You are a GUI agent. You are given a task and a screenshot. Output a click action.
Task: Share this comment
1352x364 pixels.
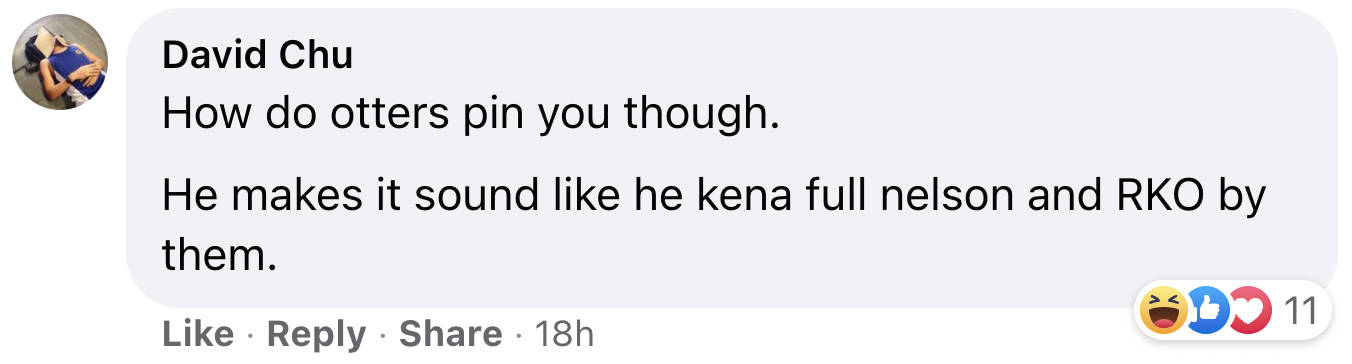(451, 334)
